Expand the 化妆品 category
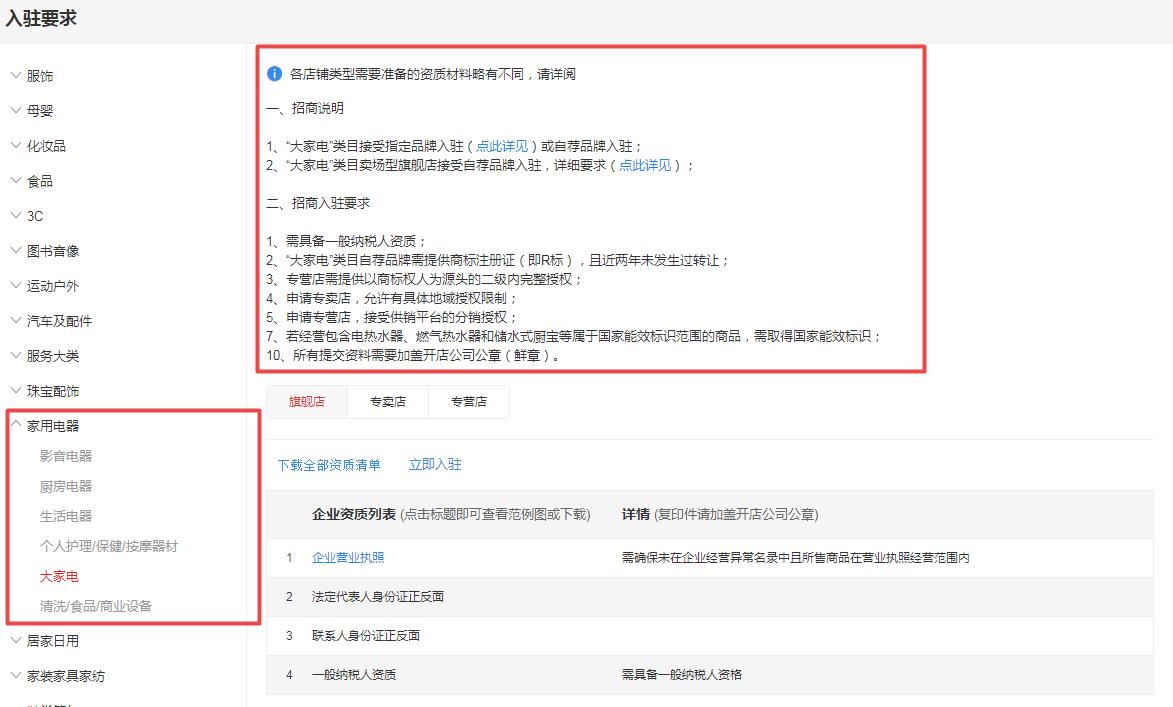The height and width of the screenshot is (707, 1173). point(46,145)
